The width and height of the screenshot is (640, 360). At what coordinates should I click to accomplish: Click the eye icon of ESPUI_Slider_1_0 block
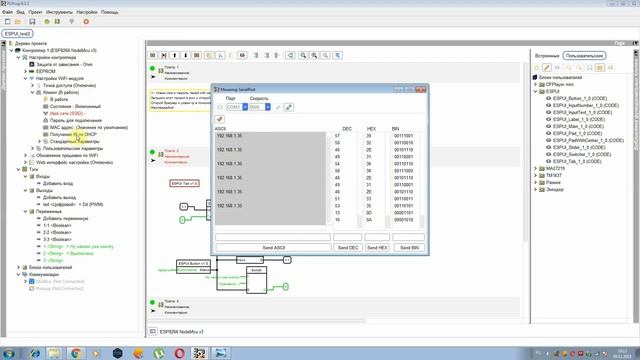point(549,147)
